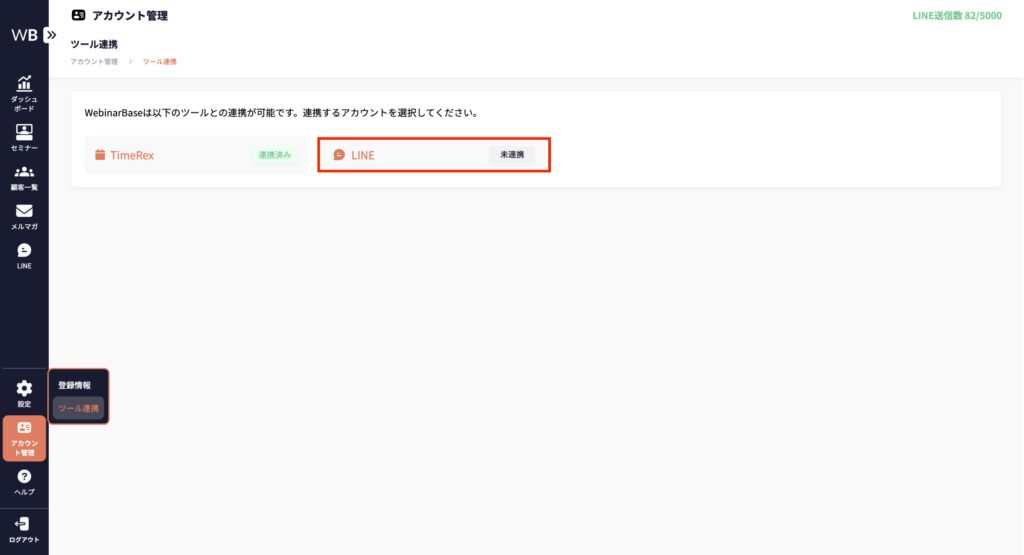Click the LINE integration card
The image size is (1024, 555).
433,155
